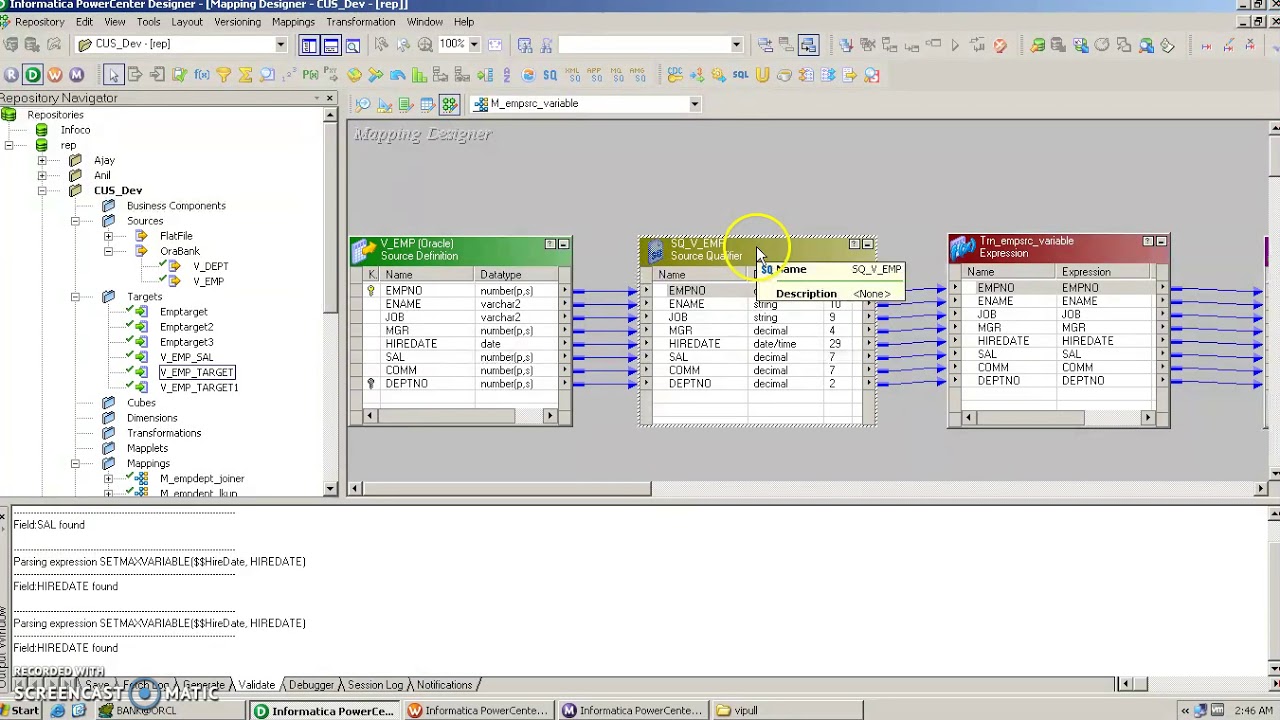The height and width of the screenshot is (720, 1280).
Task: Select the Business Components folder
Action: click(x=176, y=206)
